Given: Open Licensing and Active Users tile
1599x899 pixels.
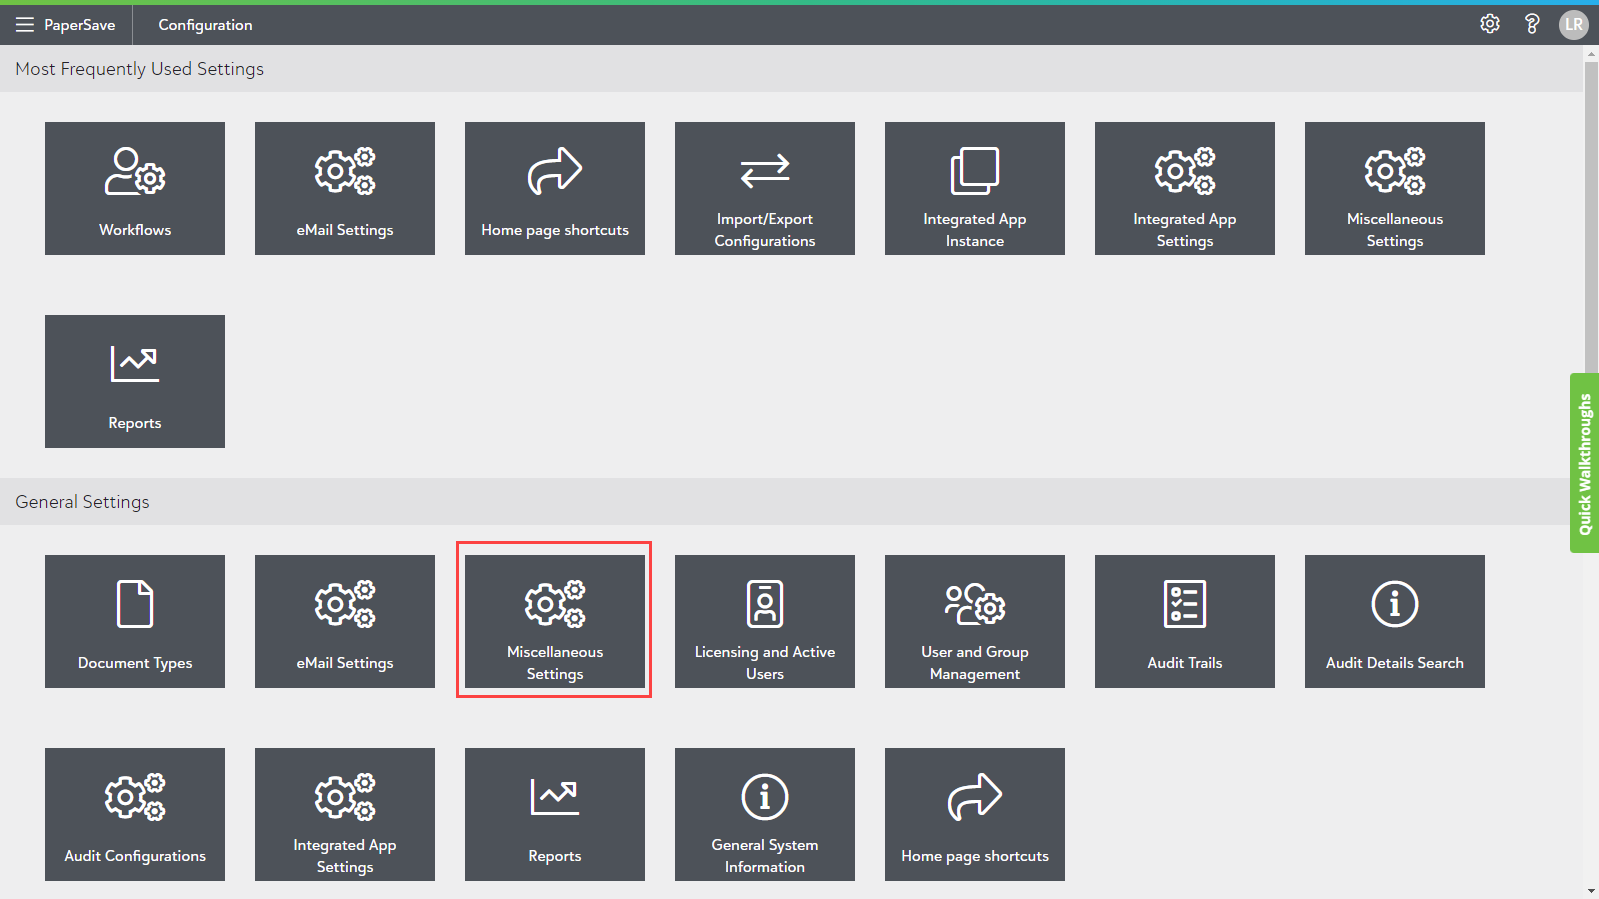Looking at the screenshot, I should tap(765, 621).
